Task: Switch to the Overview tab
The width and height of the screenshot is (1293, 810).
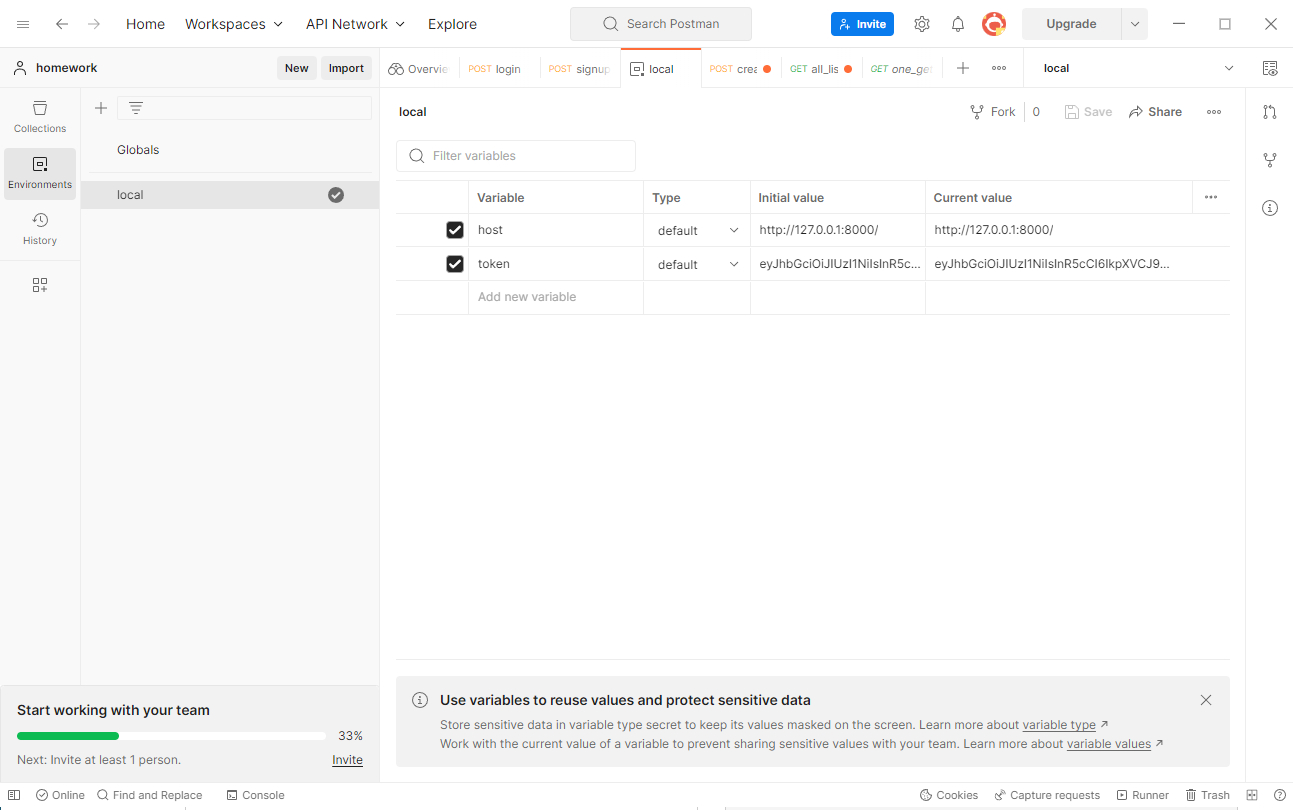Action: click(418, 69)
